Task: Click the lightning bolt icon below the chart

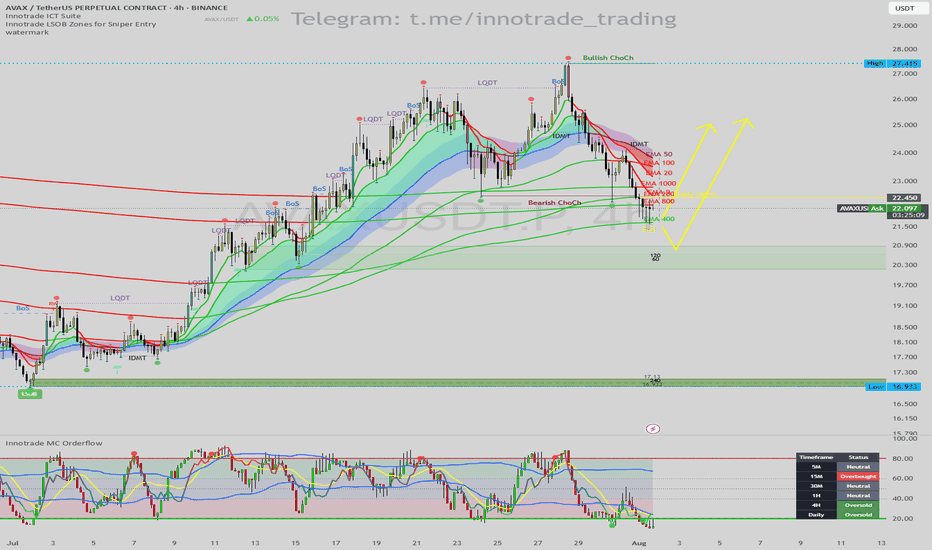Action: (653, 429)
